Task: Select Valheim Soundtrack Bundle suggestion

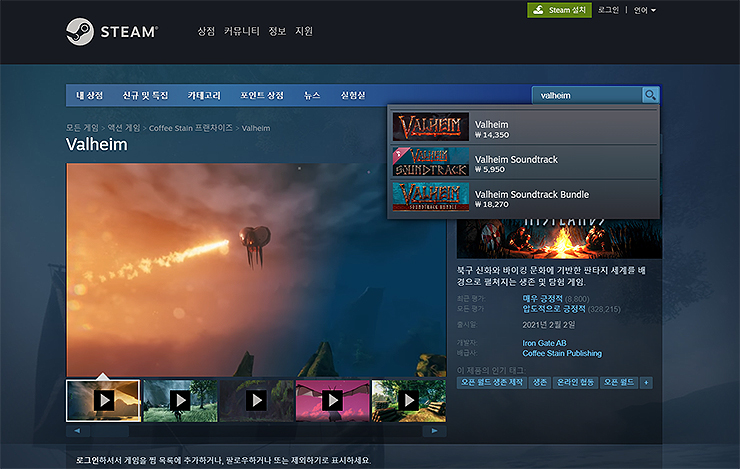Action: click(x=524, y=197)
